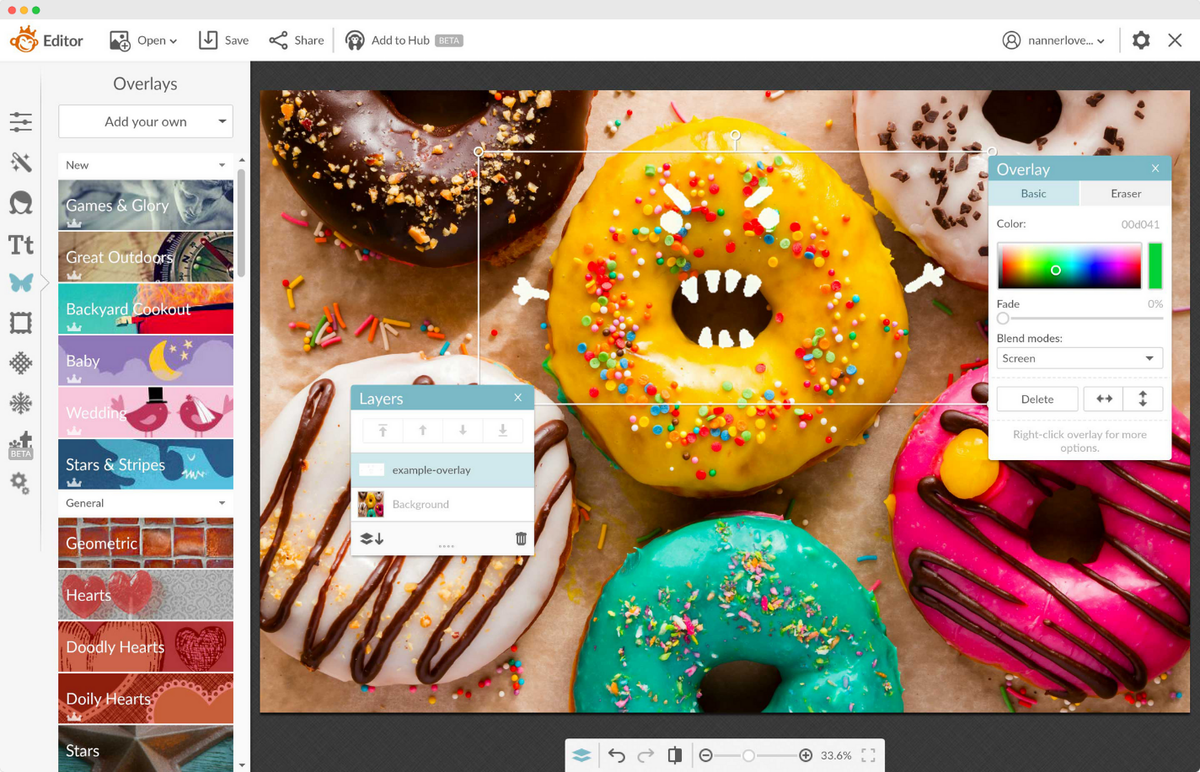Zoom out with minus icon
The height and width of the screenshot is (772, 1200).
tap(705, 756)
